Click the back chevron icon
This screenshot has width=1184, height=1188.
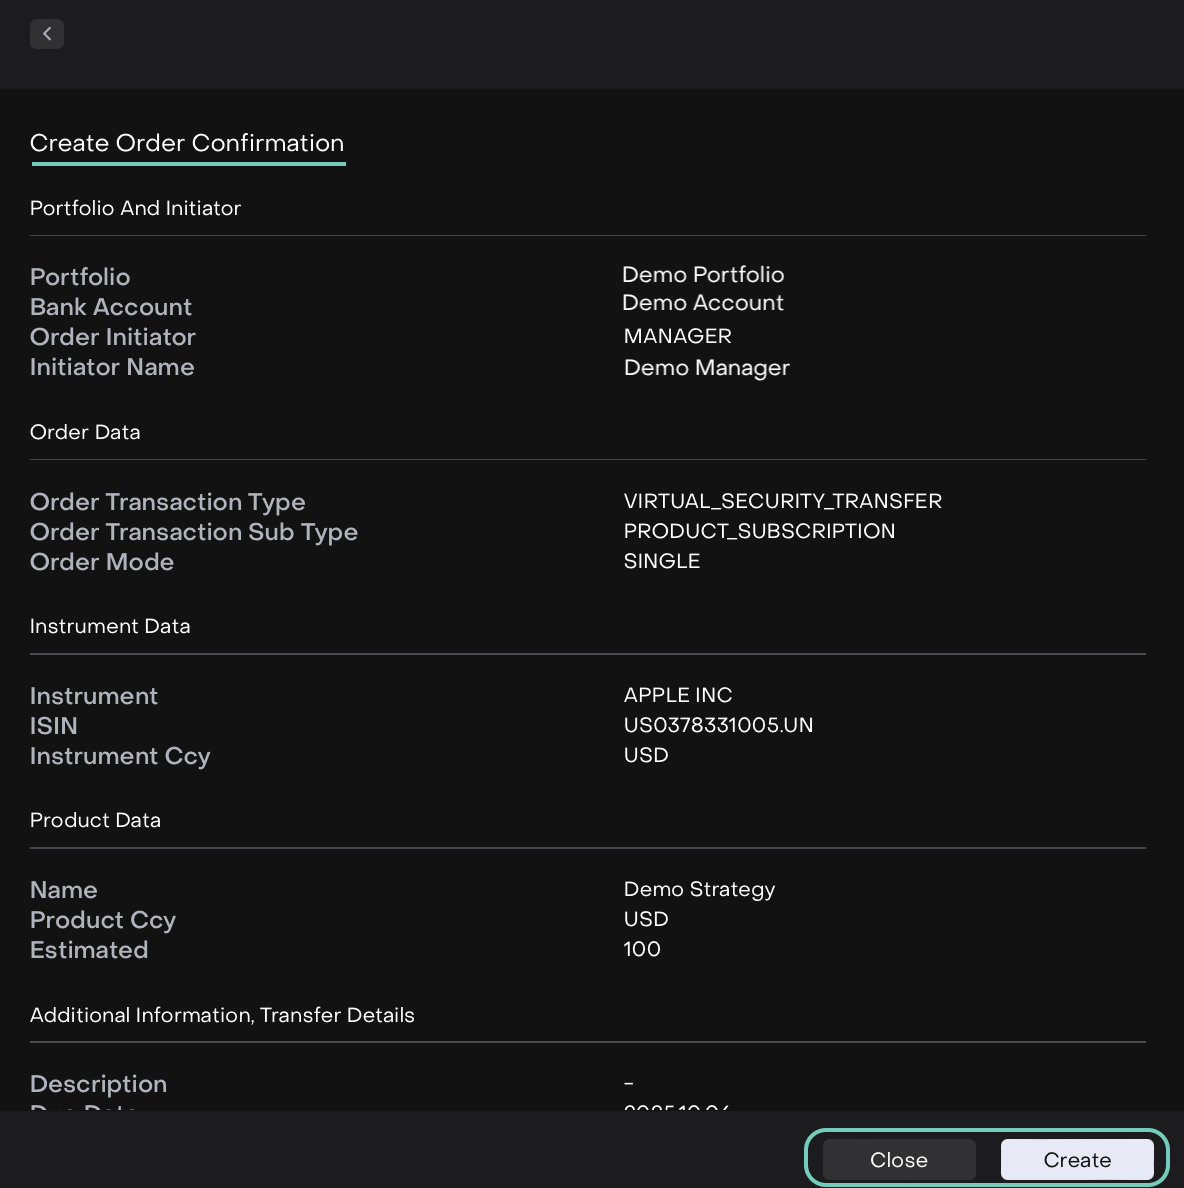(47, 34)
